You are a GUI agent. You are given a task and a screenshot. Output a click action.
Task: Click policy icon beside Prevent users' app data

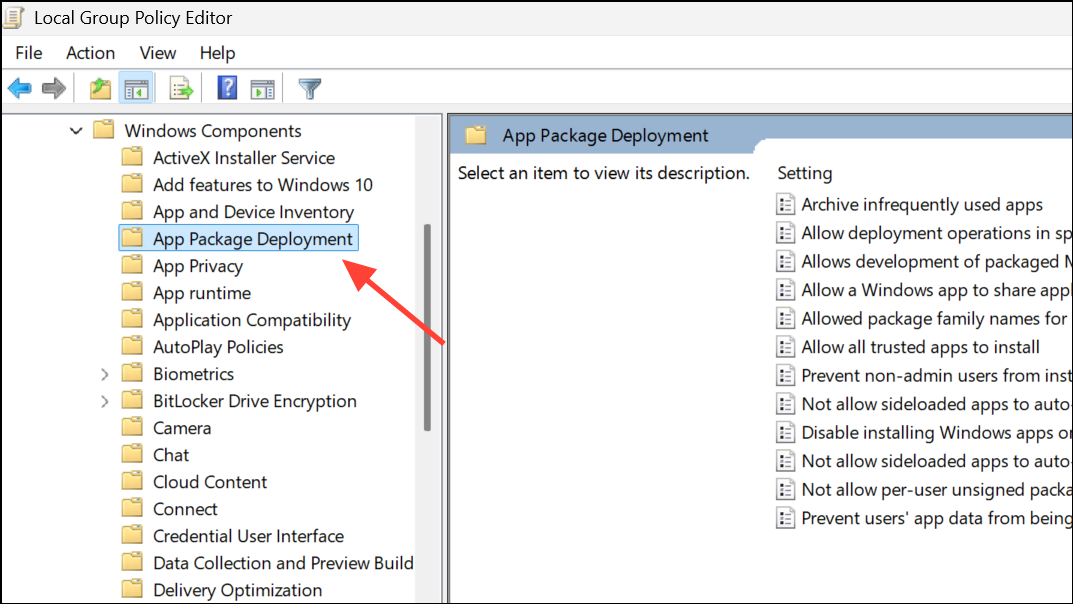tap(786, 518)
